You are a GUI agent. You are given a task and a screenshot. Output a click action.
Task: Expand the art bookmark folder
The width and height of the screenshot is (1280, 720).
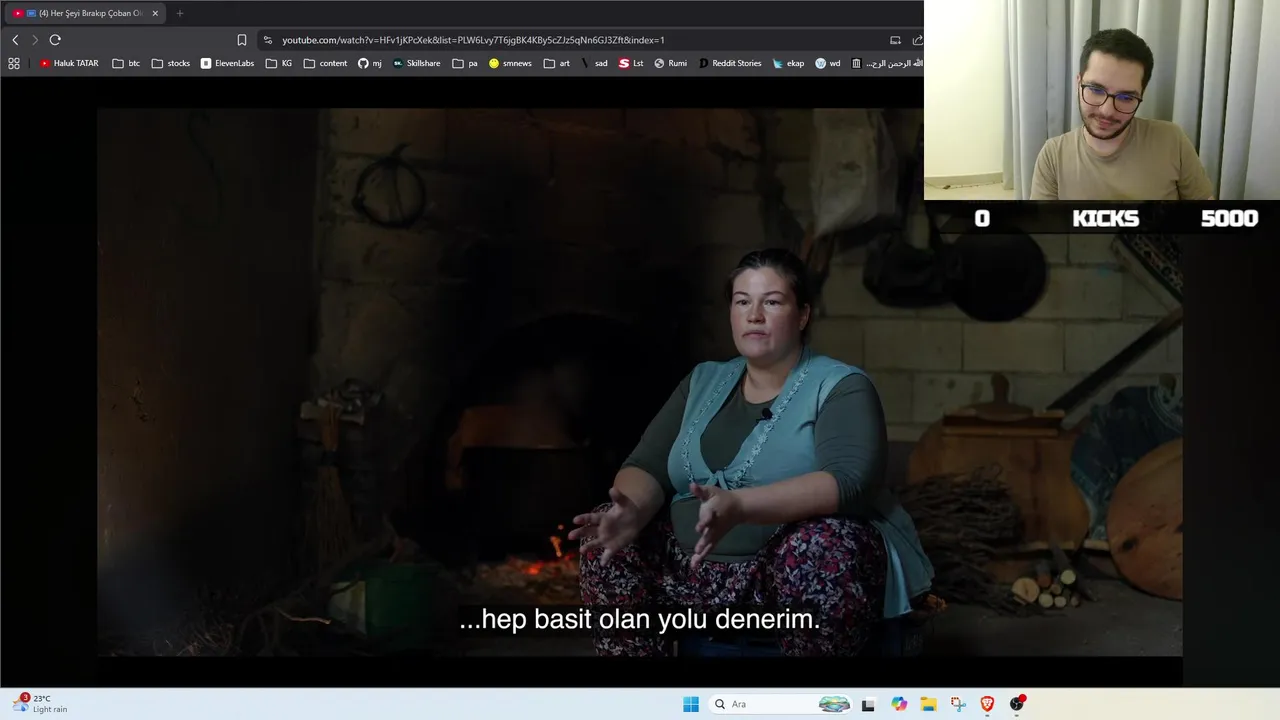pos(557,63)
